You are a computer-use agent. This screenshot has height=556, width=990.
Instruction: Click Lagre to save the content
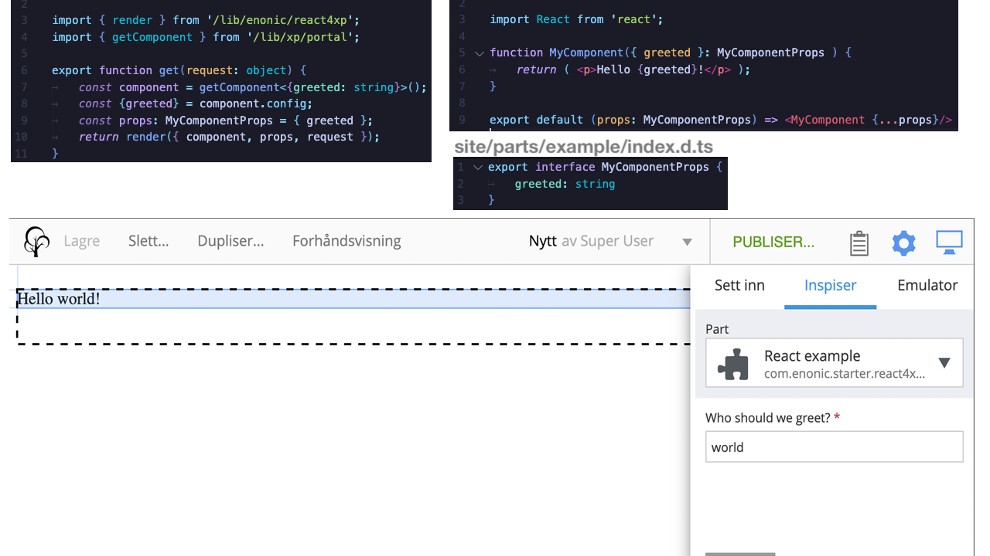[x=82, y=241]
